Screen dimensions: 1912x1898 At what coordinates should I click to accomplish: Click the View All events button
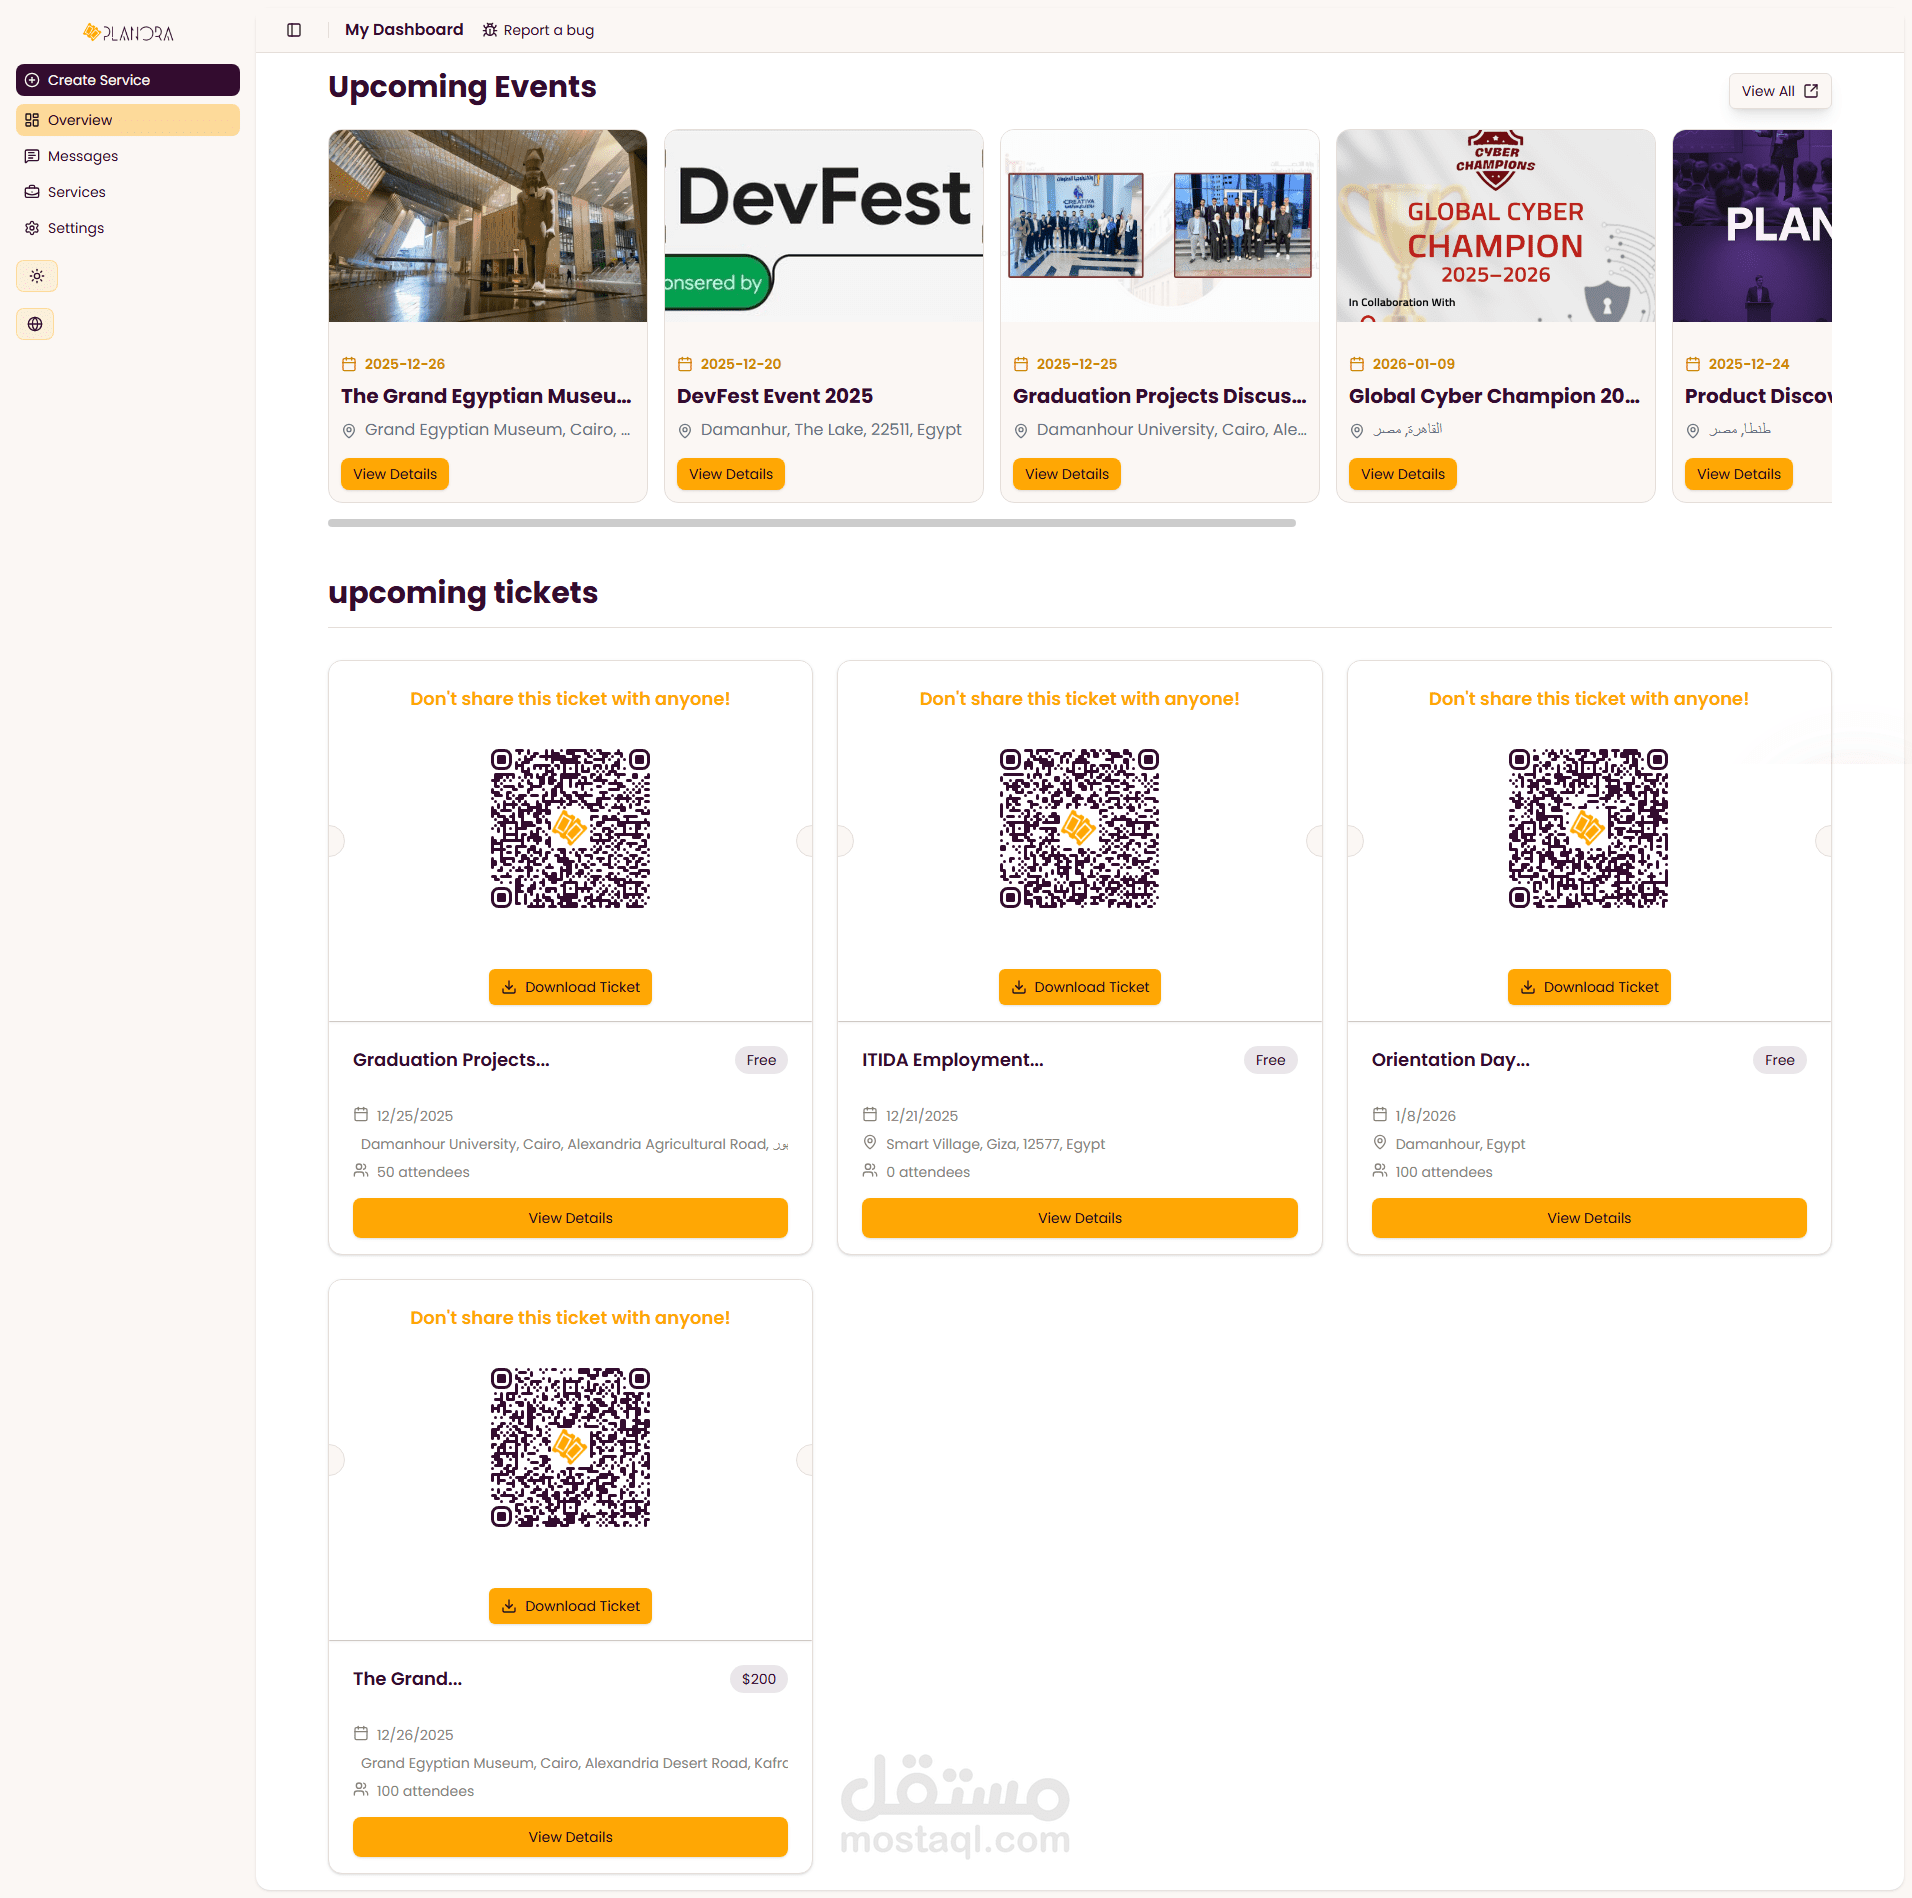pos(1780,91)
